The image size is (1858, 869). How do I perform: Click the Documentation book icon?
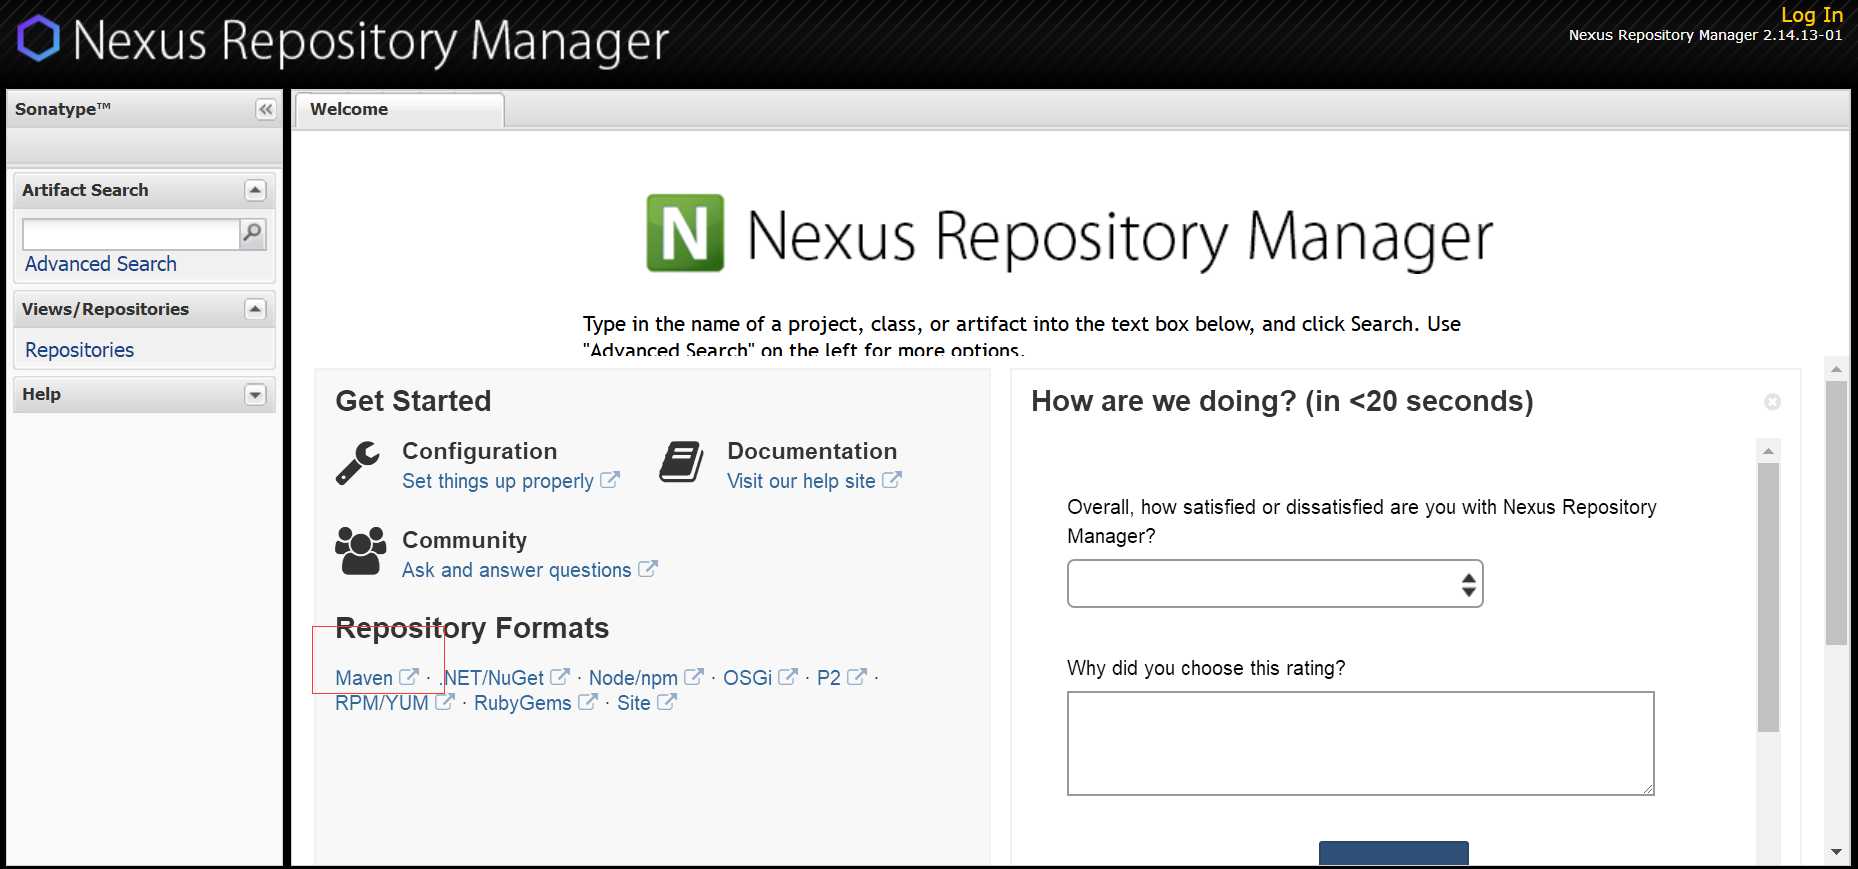click(682, 462)
